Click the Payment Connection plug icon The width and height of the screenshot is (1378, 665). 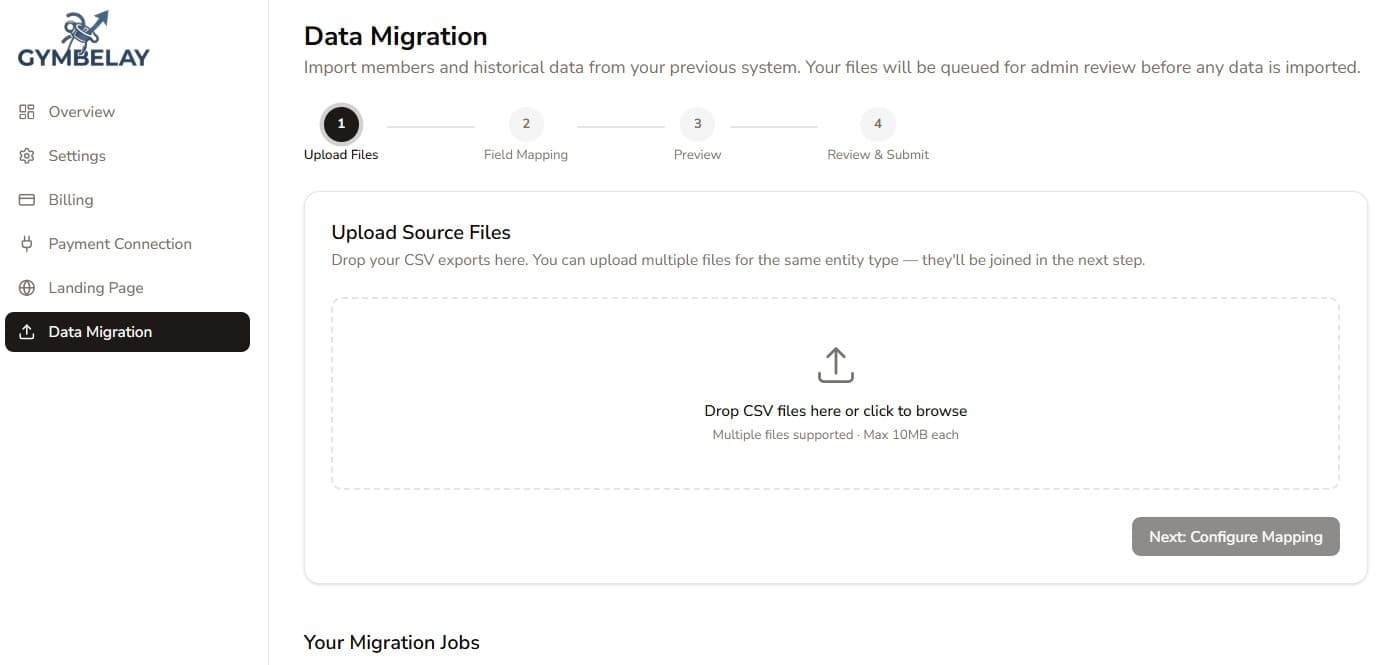coord(27,244)
